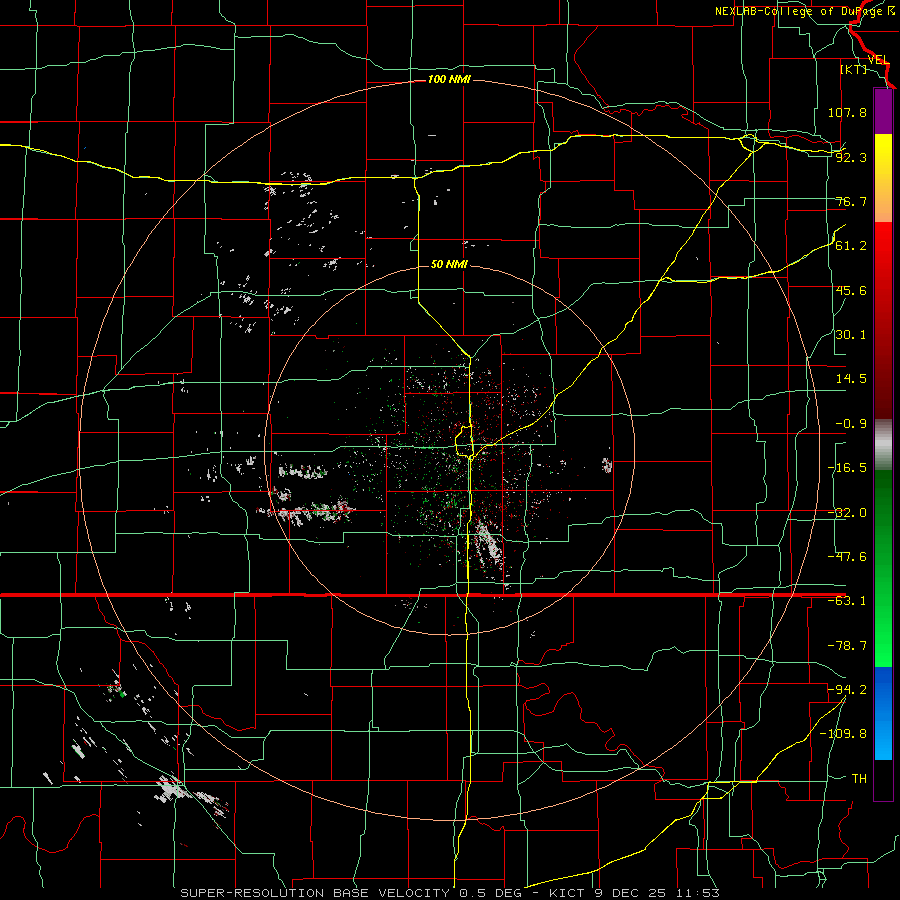The width and height of the screenshot is (900, 900).
Task: Click the 14.5 legend value
Action: pyautogui.click(x=851, y=379)
